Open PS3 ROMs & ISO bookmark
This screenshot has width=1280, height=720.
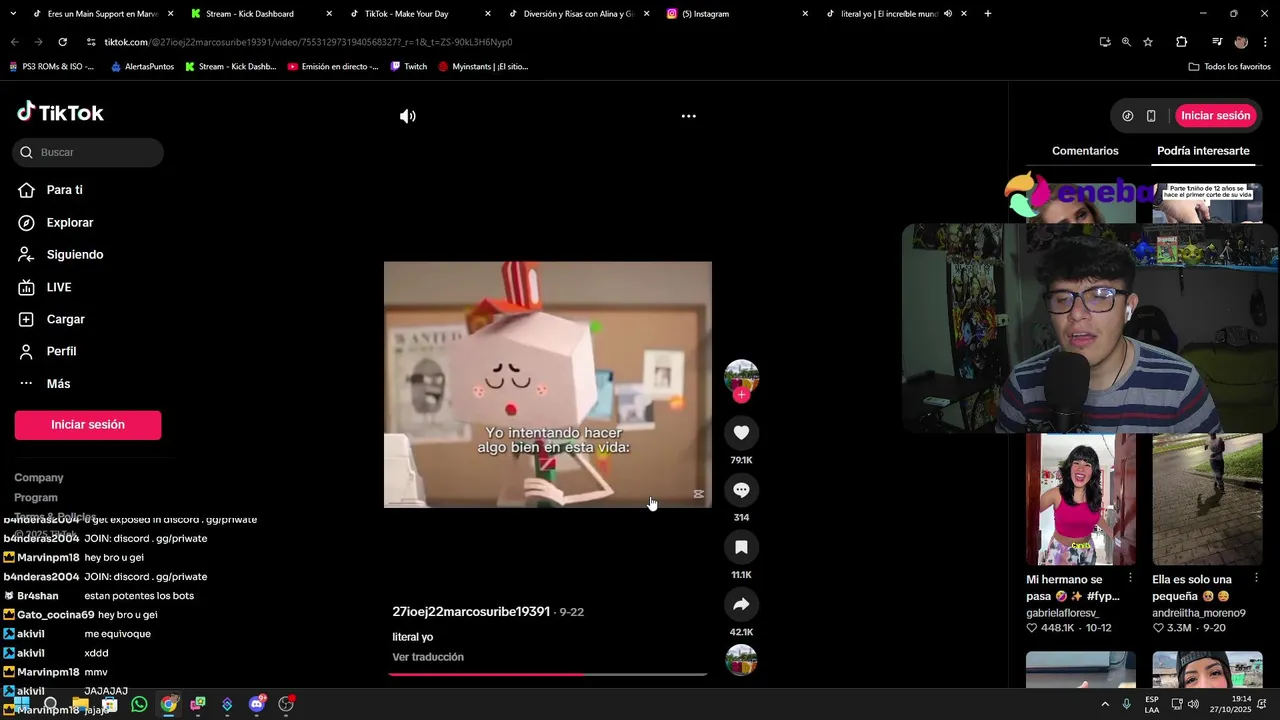coord(51,67)
